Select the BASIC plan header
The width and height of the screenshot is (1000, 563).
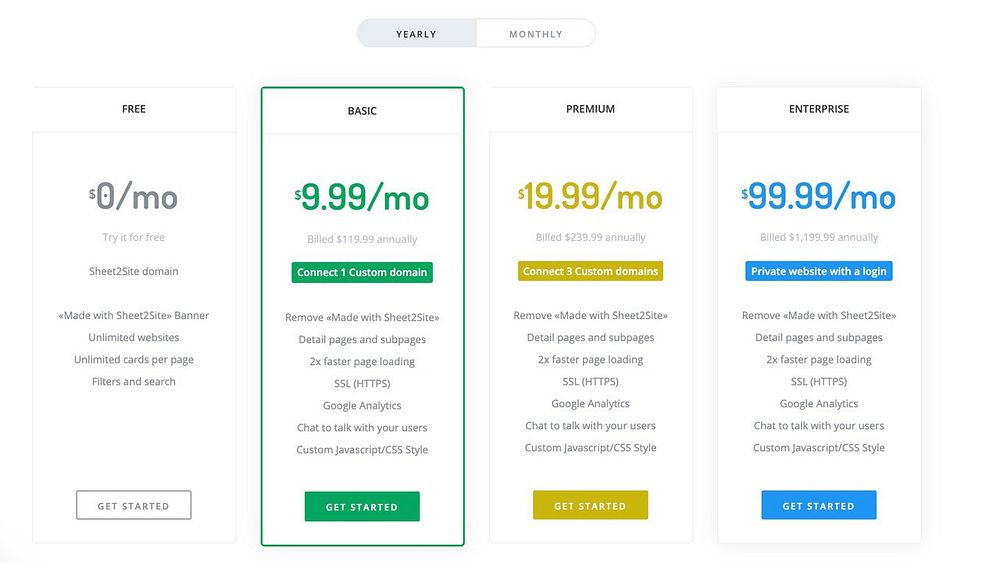point(362,111)
